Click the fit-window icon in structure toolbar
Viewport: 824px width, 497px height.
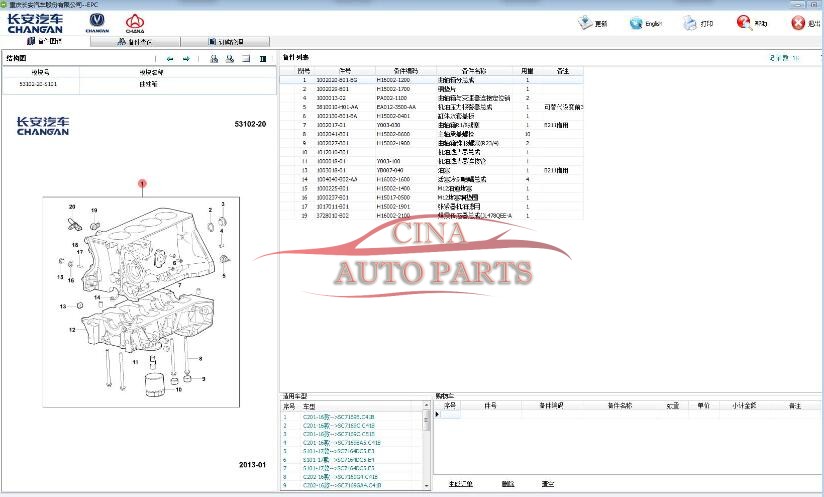point(246,59)
